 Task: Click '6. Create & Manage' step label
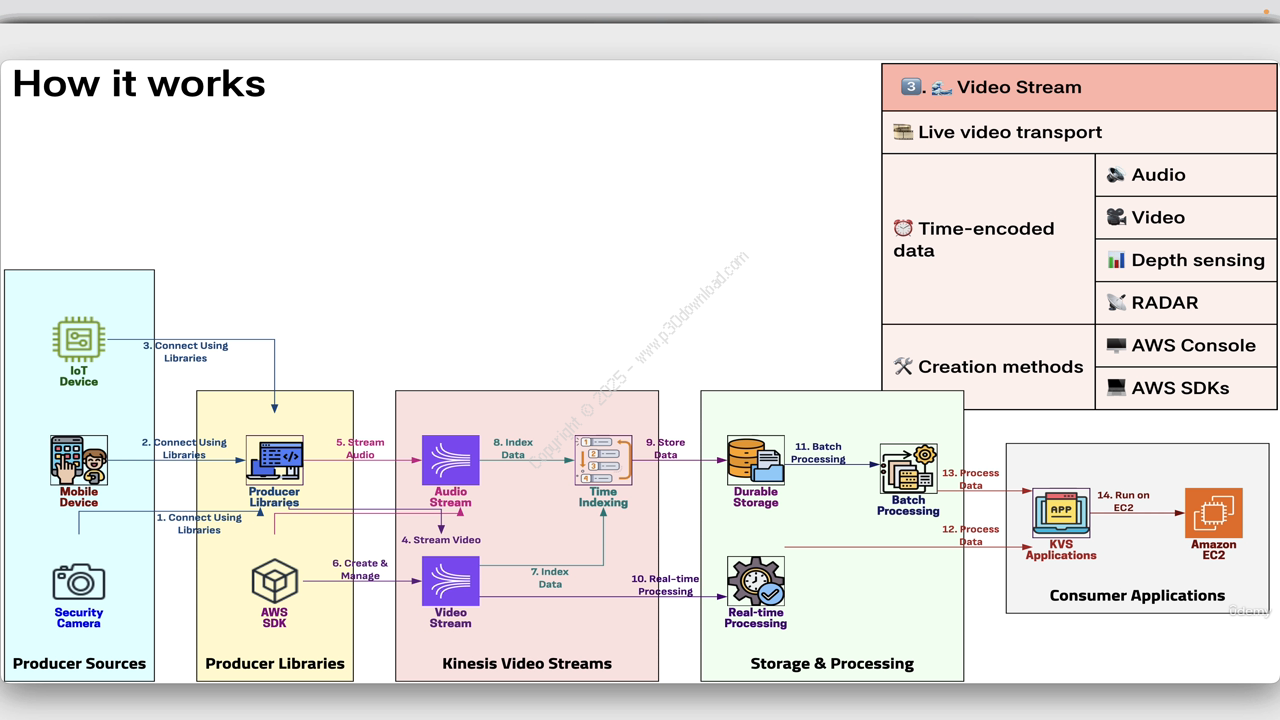360,569
